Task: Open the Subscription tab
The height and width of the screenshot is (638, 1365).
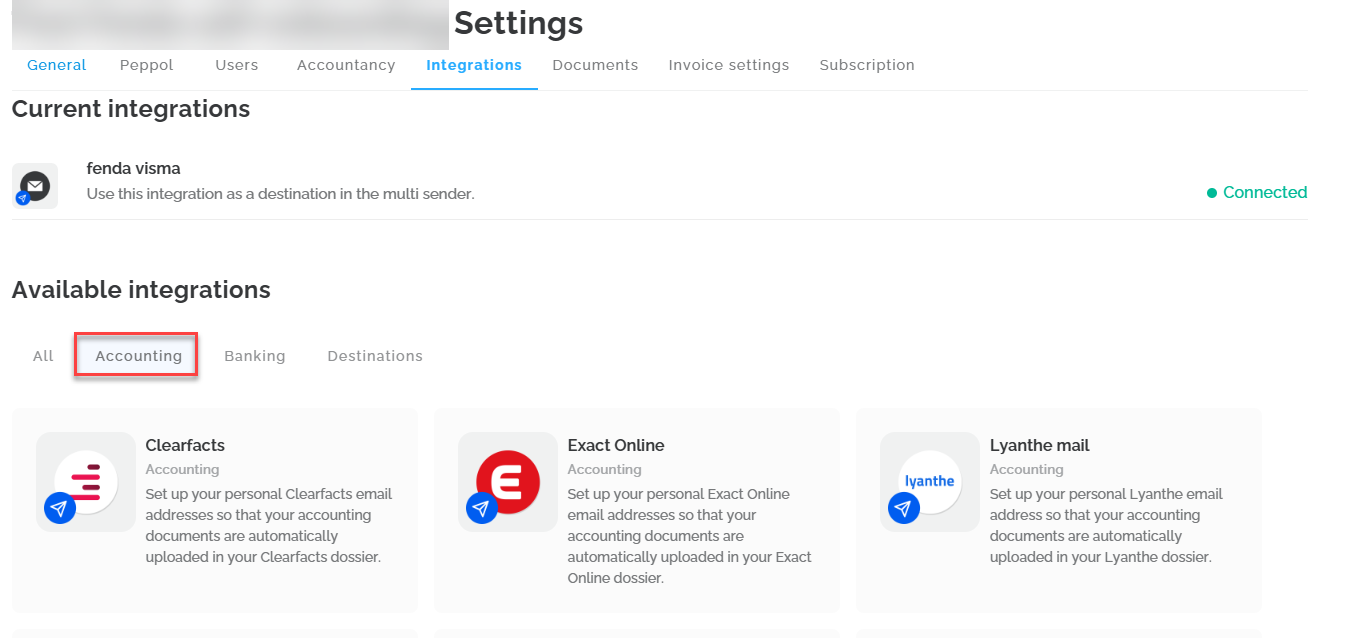Action: pos(867,65)
